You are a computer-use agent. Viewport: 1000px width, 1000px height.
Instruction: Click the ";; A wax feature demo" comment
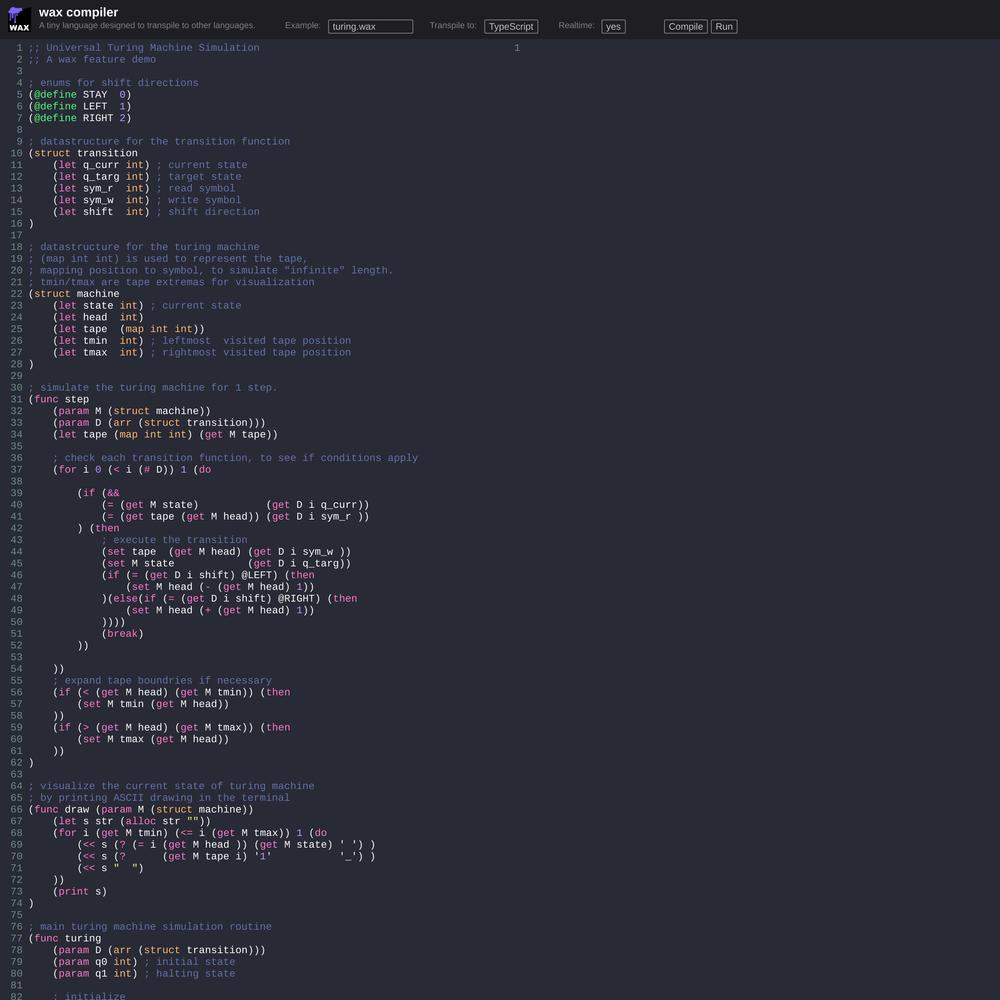92,59
